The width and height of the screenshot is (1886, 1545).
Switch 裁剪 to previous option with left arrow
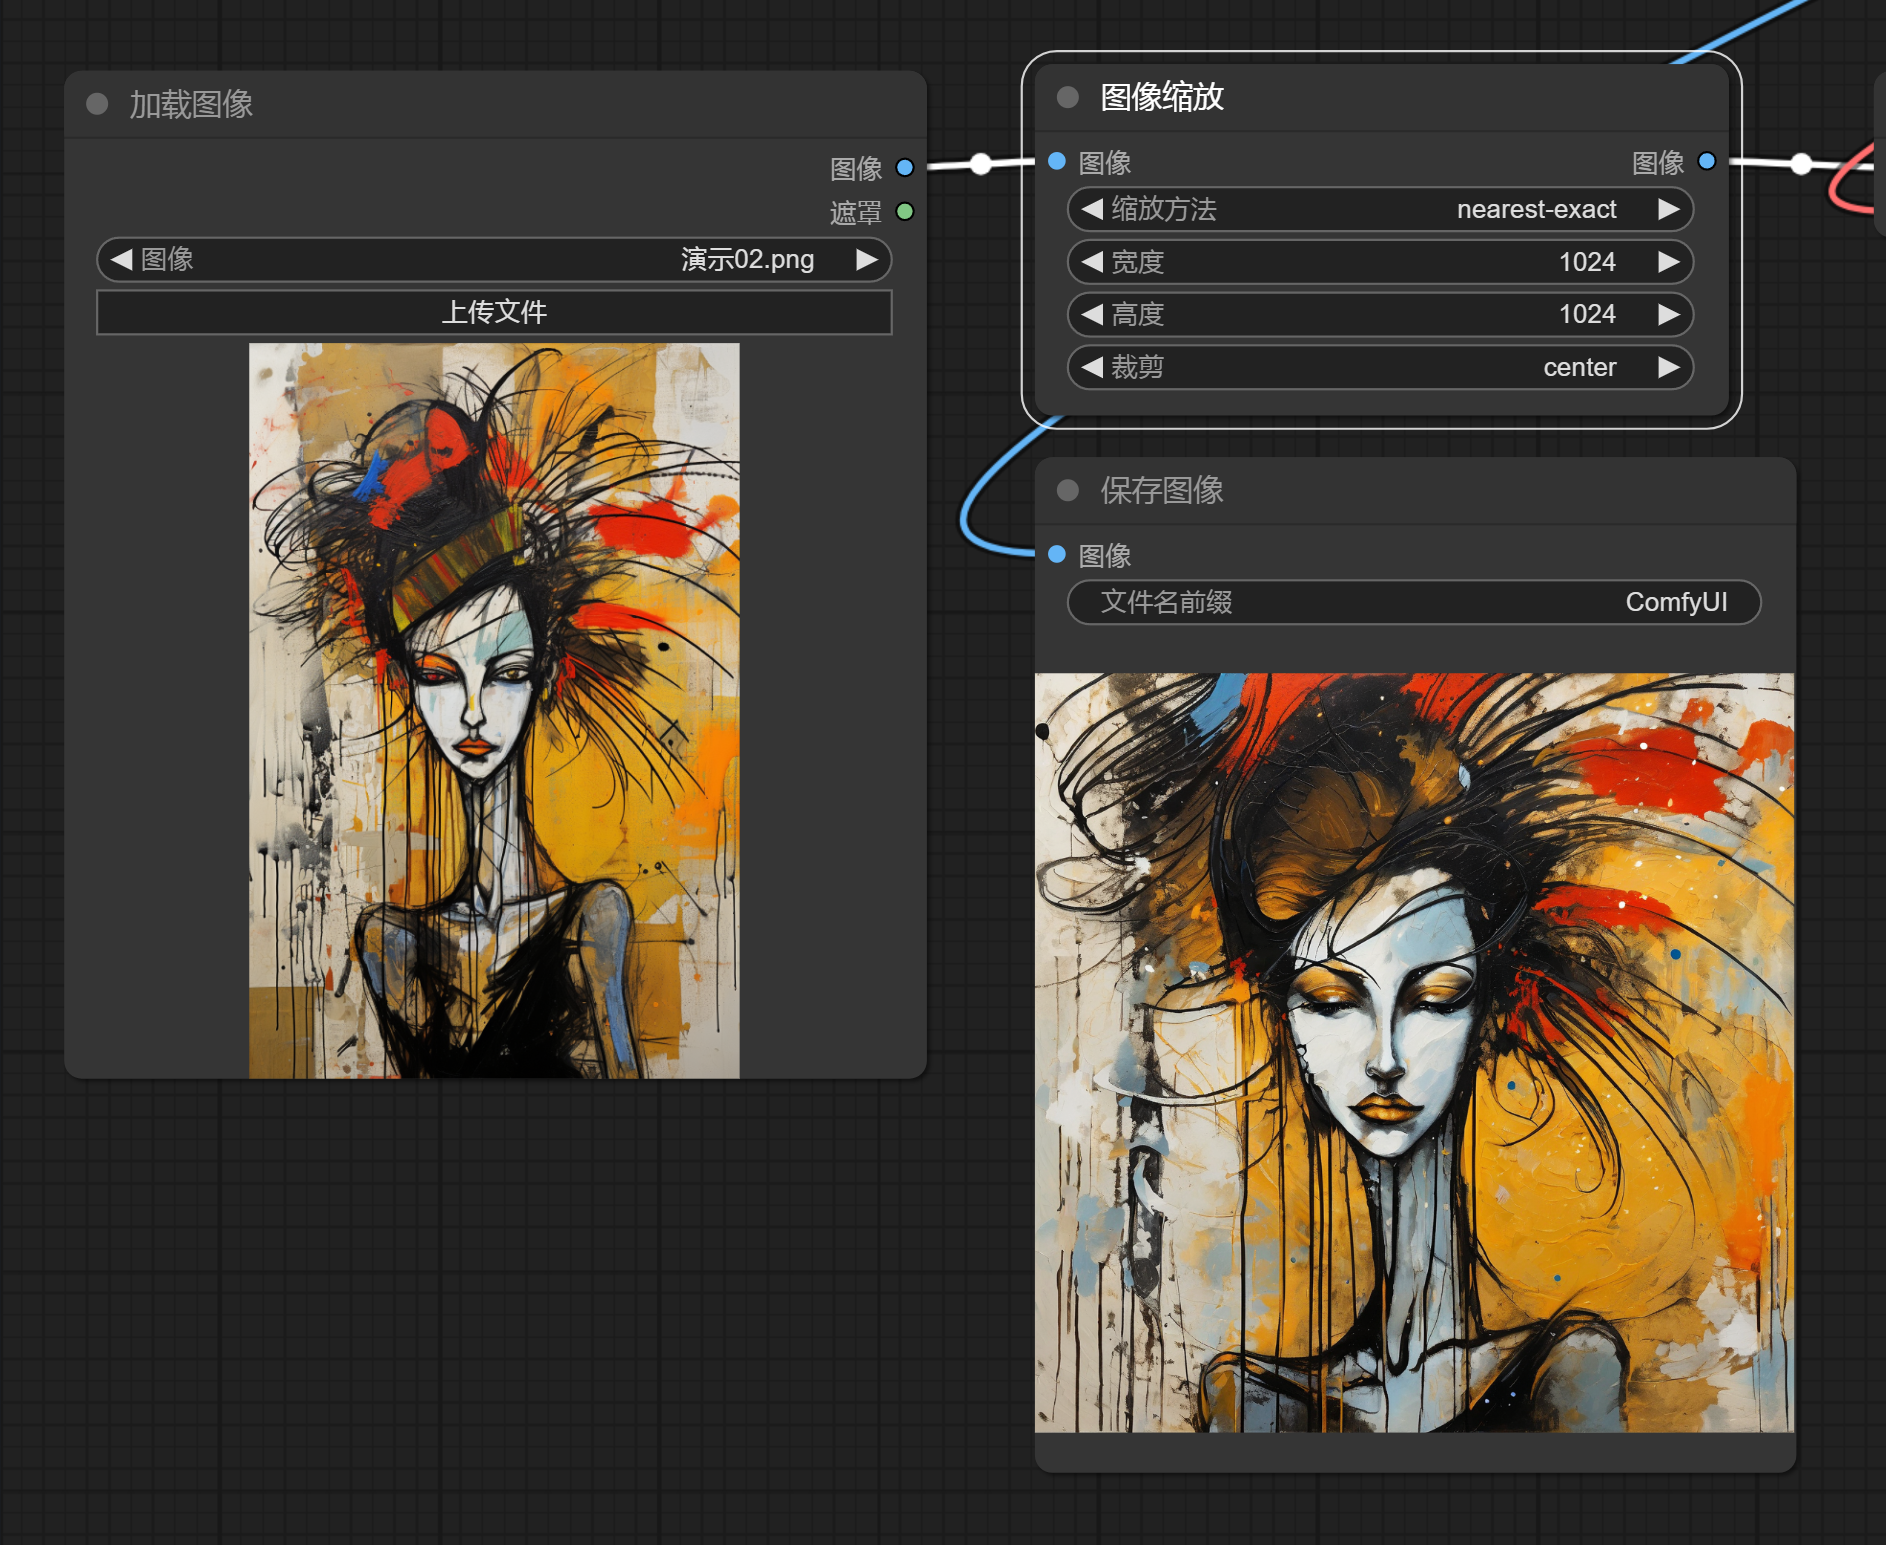(1093, 367)
